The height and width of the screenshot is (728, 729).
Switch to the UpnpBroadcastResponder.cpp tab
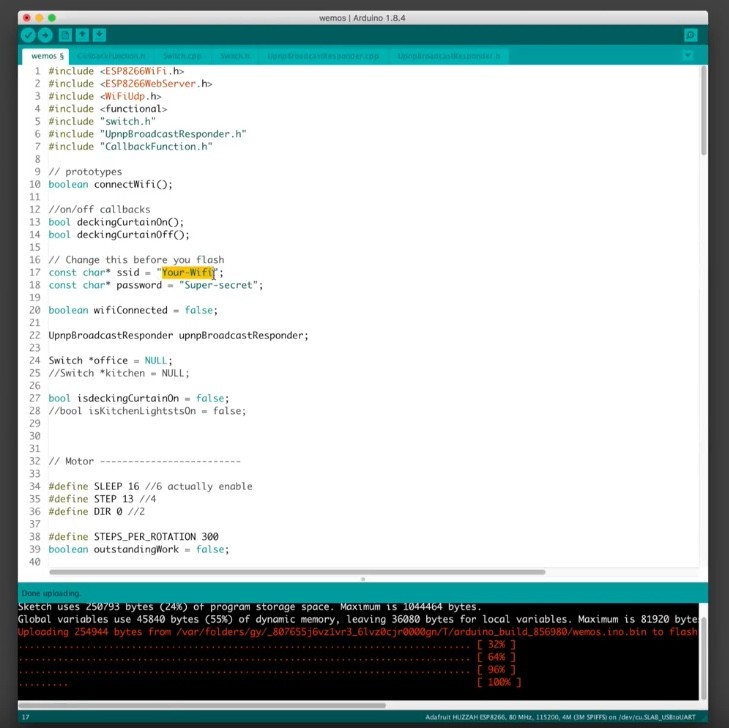tap(323, 56)
